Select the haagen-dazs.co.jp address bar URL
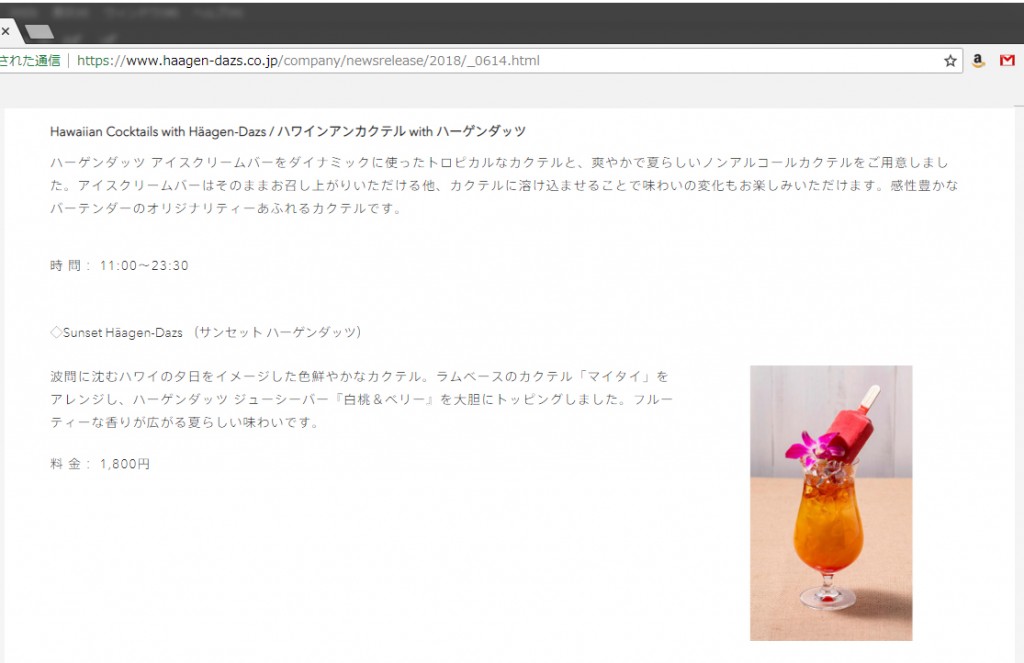Image resolution: width=1024 pixels, height=663 pixels. [308, 61]
